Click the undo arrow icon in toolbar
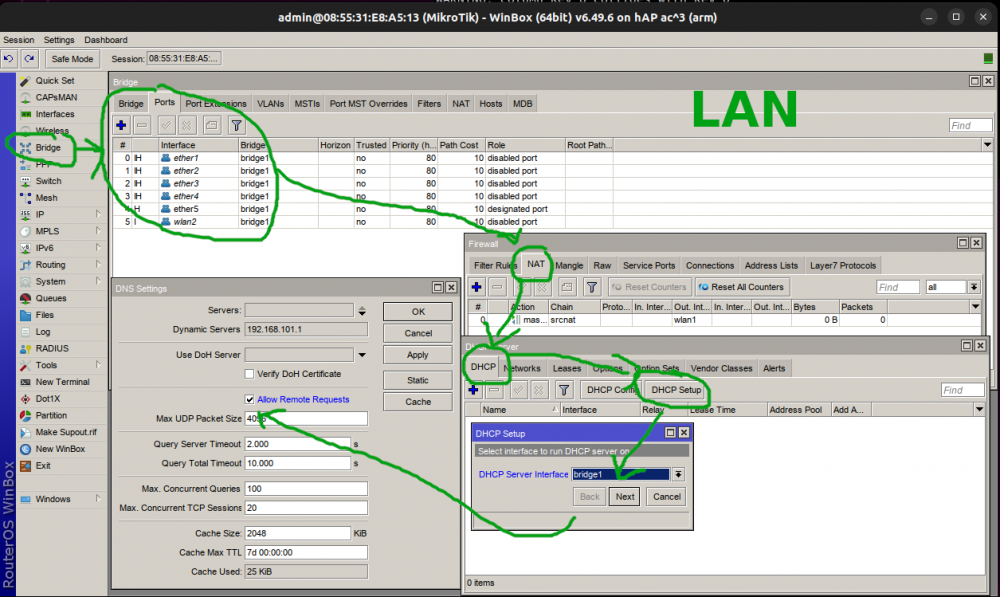Image resolution: width=1000 pixels, height=597 pixels. (10, 59)
